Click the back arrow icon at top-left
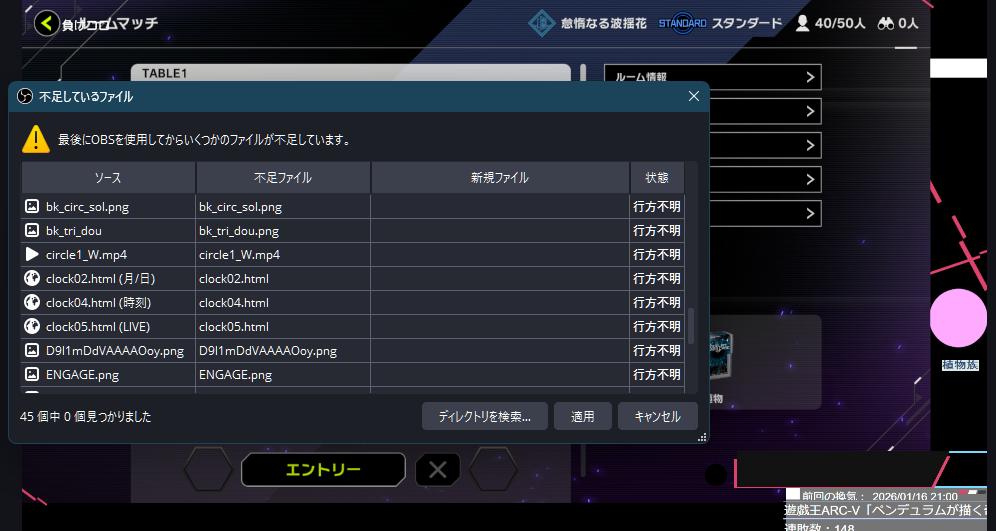 [45, 23]
